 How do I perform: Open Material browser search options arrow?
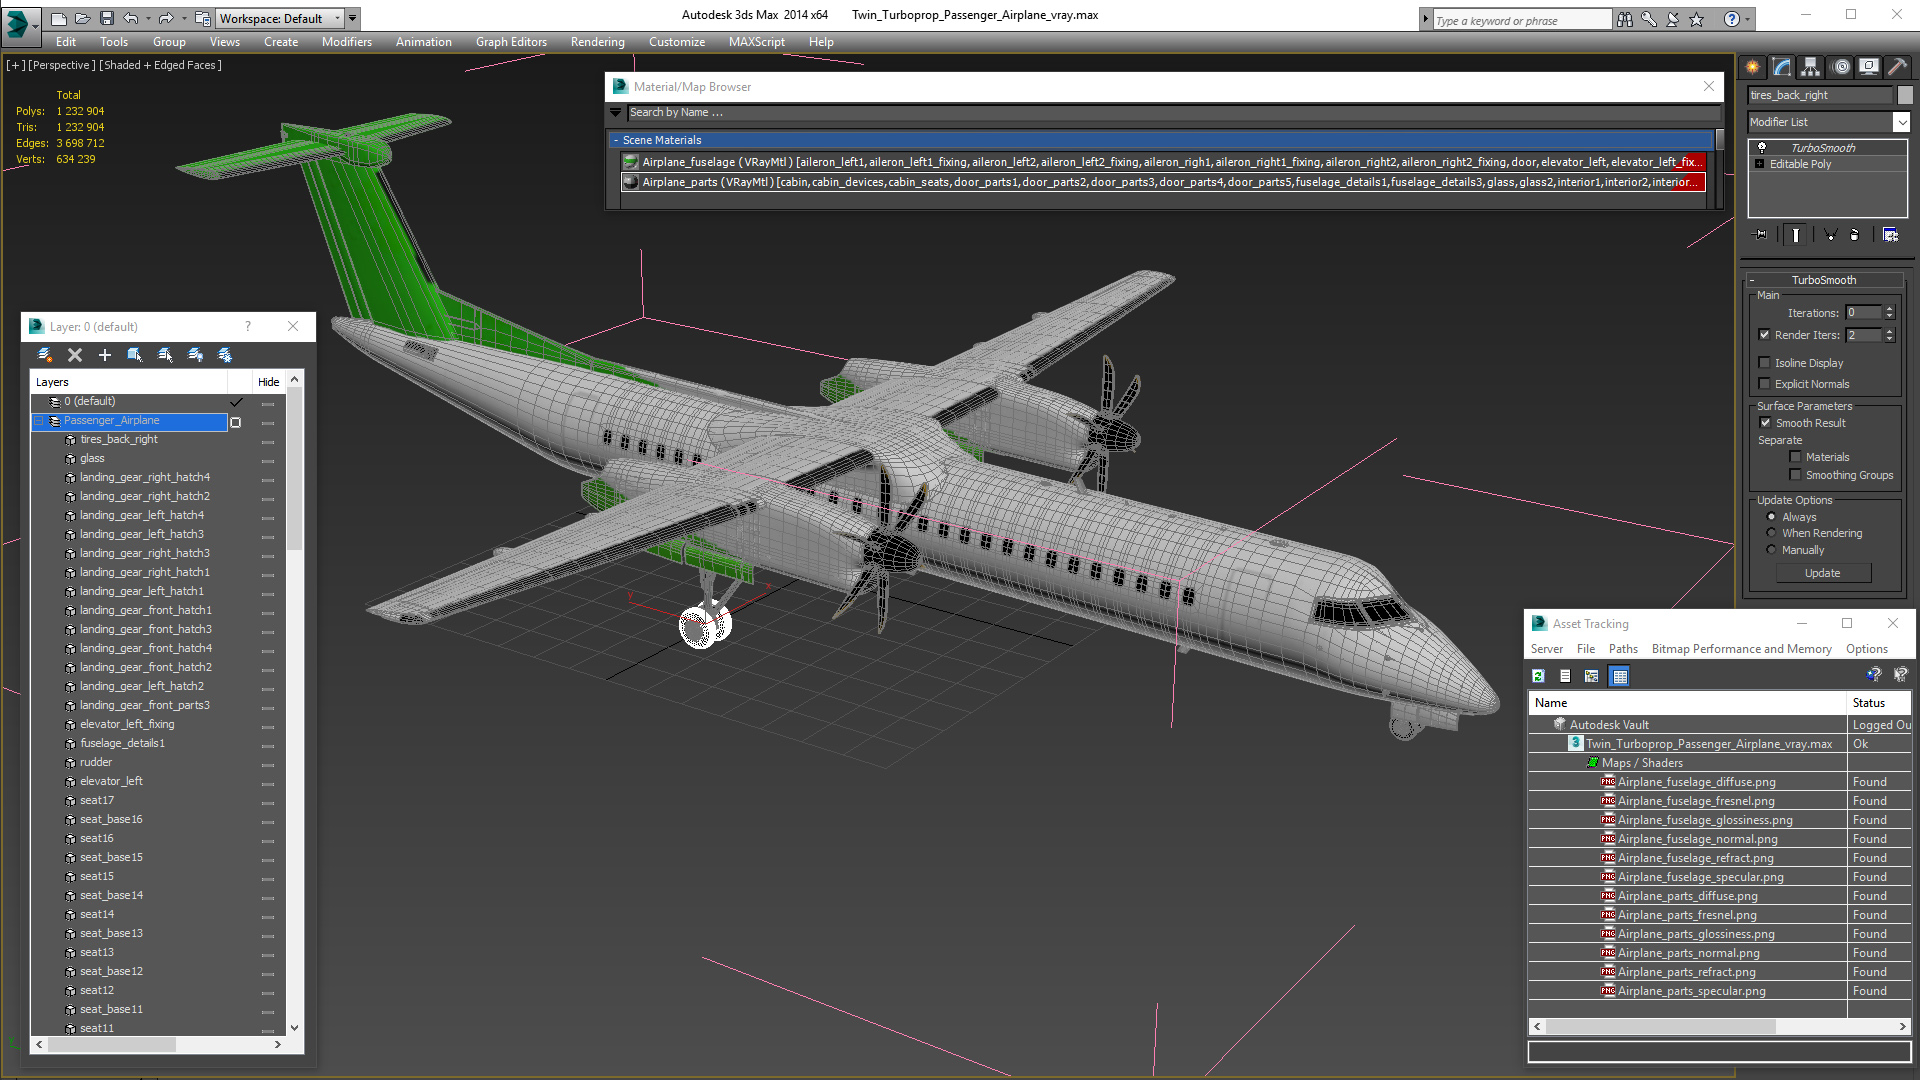click(x=616, y=113)
